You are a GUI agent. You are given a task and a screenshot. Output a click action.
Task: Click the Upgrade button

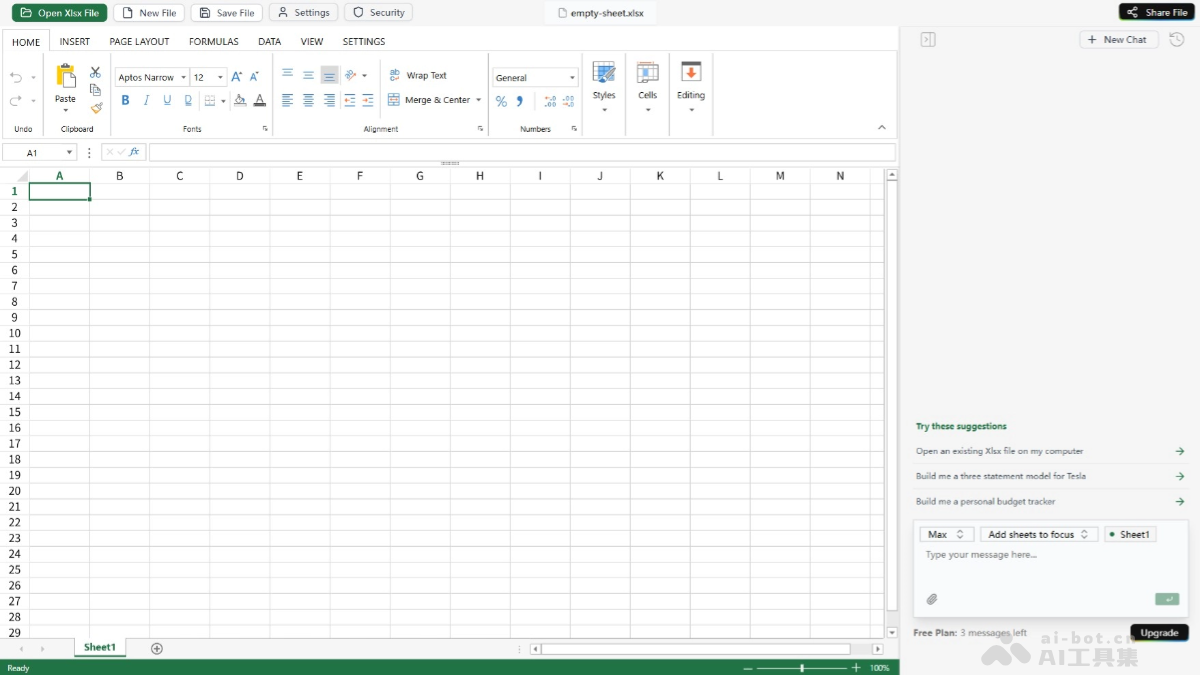point(1159,633)
